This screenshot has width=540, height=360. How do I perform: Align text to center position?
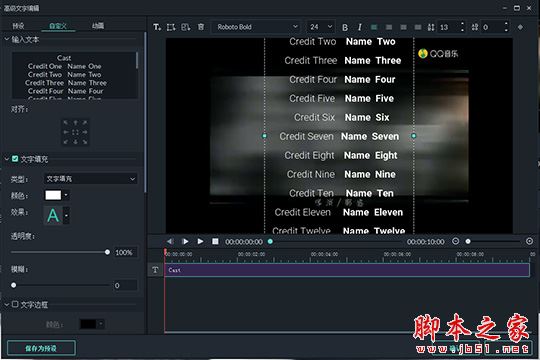point(75,132)
